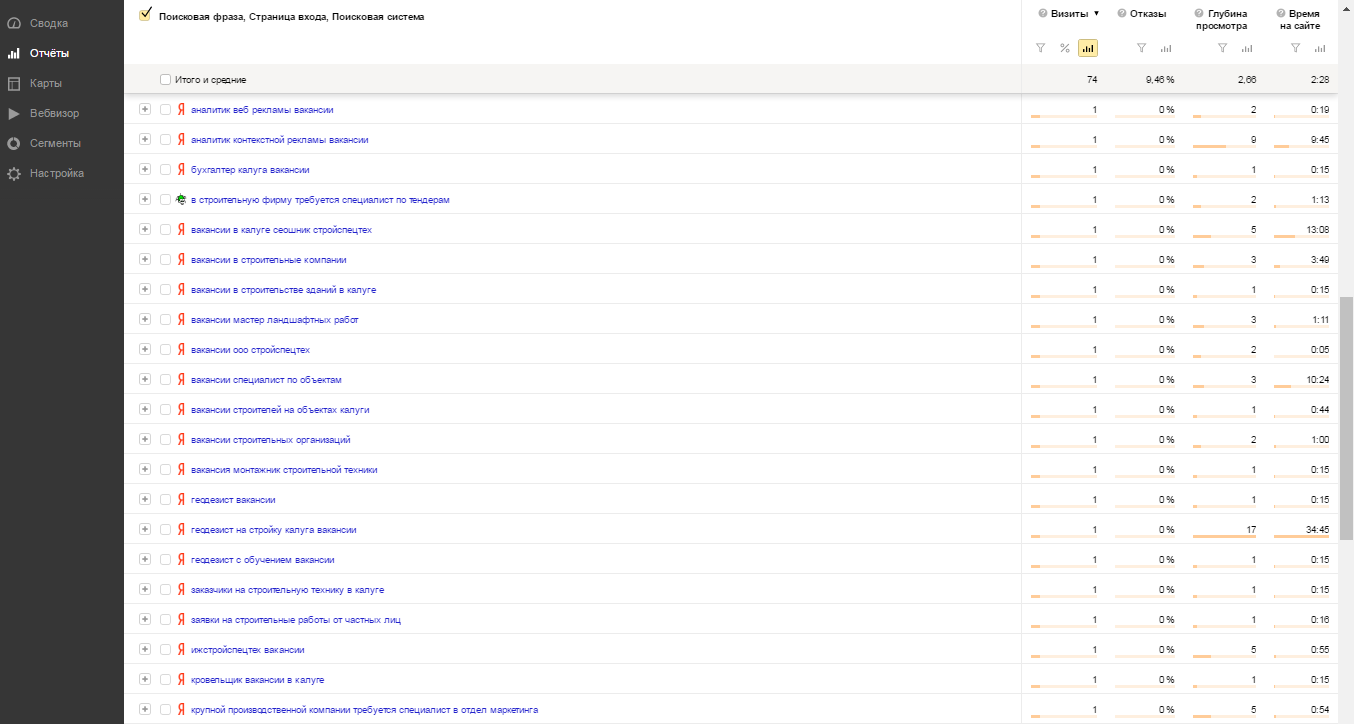Expand the row 'вакансии строителей на объектах калуги'
The width and height of the screenshot is (1354, 724).
(x=145, y=410)
